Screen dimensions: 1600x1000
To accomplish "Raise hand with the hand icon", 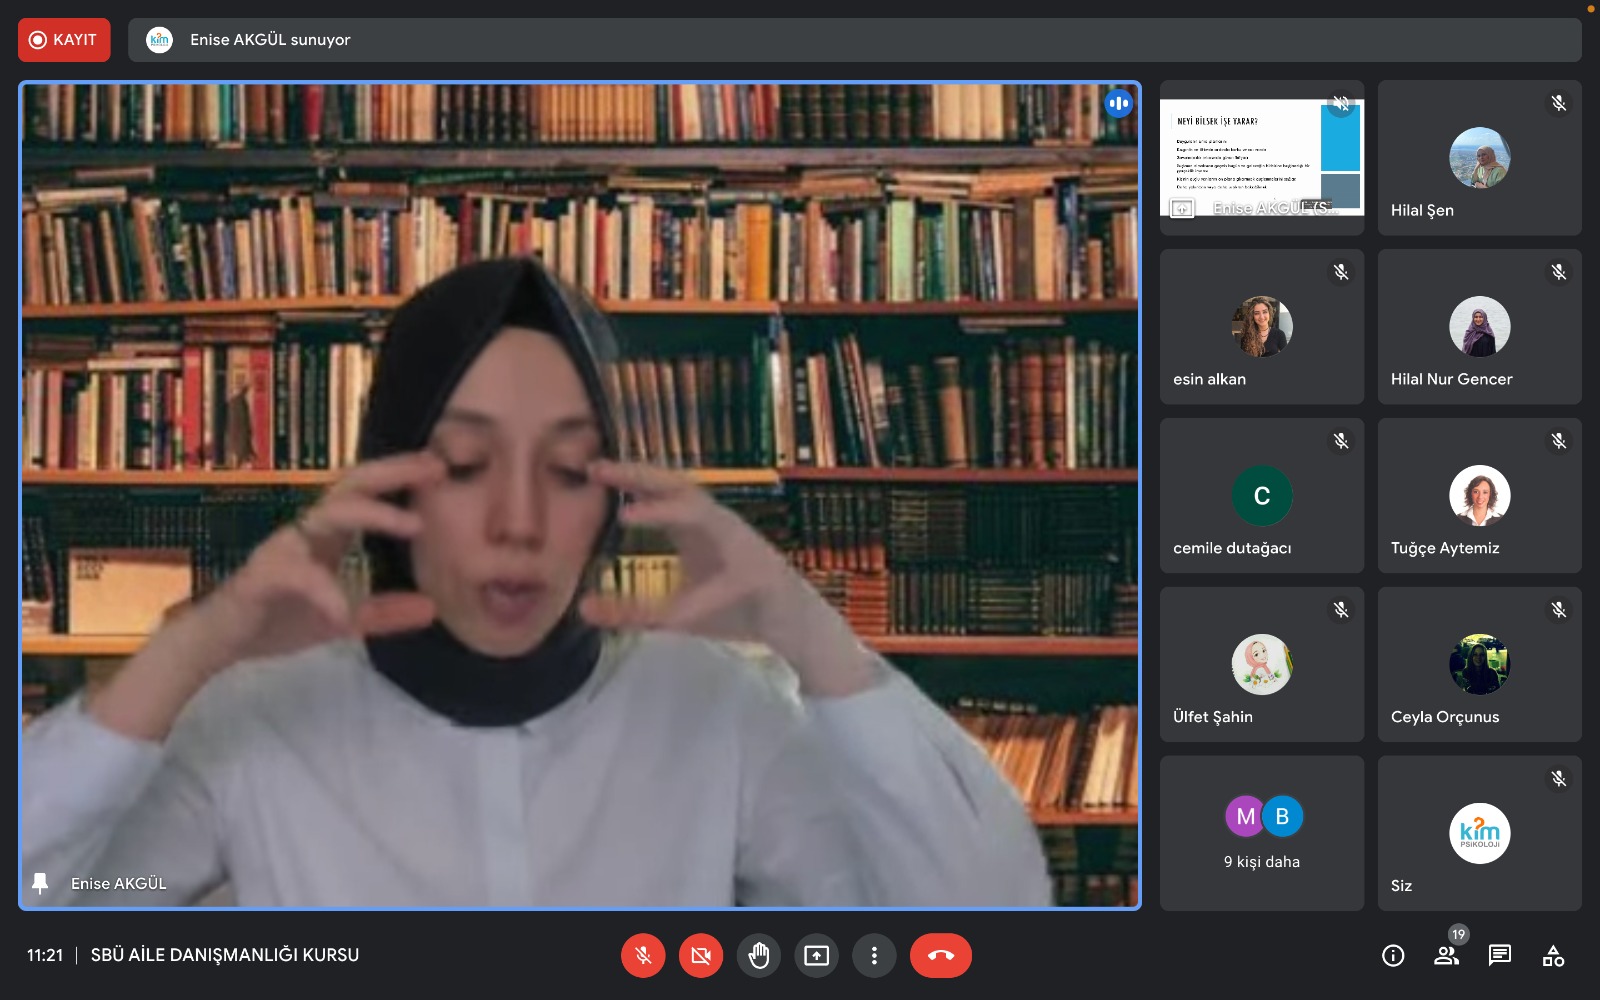I will tap(759, 956).
